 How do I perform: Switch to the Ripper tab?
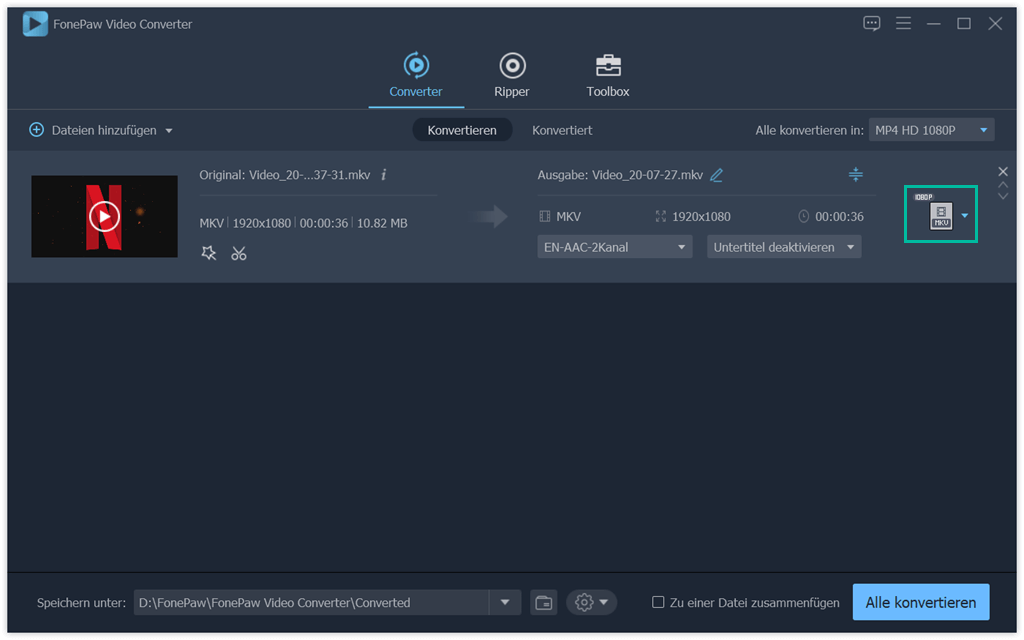pyautogui.click(x=512, y=76)
